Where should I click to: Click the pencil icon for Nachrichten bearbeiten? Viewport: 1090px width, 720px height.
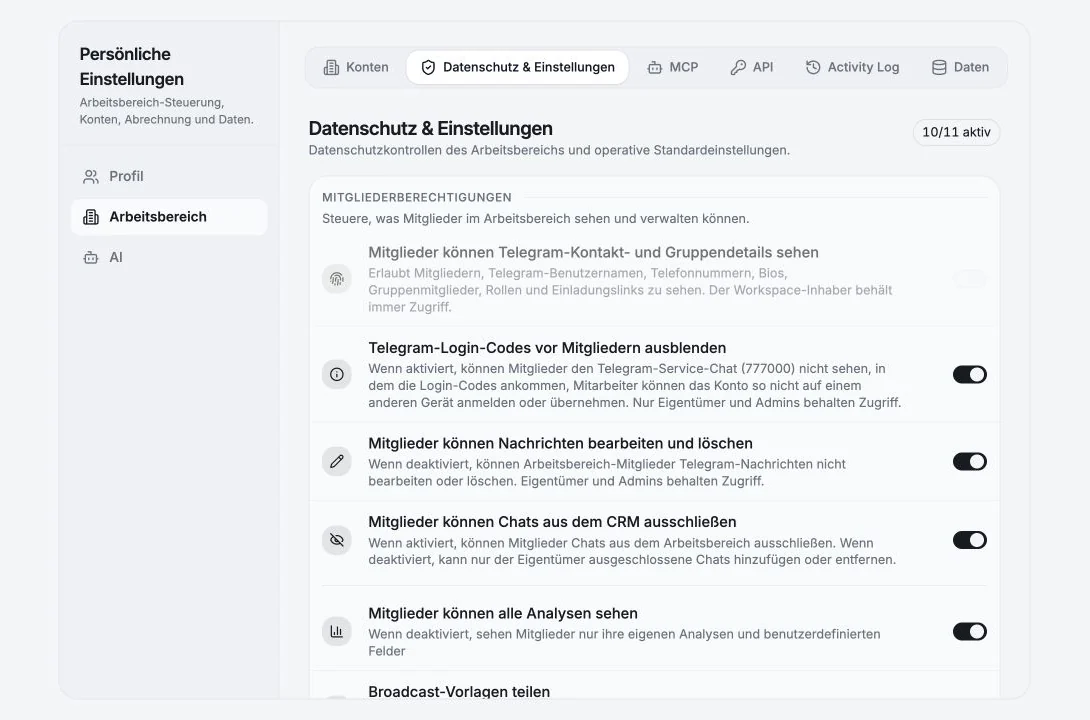tap(336, 461)
